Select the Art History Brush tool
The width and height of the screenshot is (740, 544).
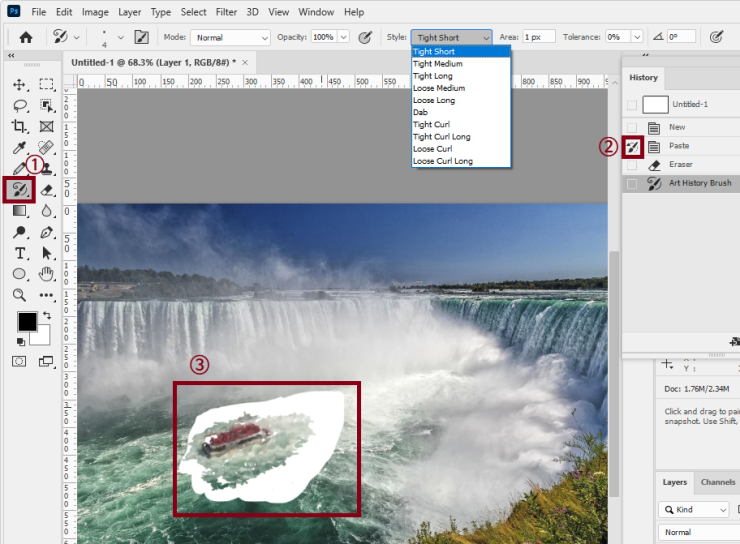coord(19,190)
